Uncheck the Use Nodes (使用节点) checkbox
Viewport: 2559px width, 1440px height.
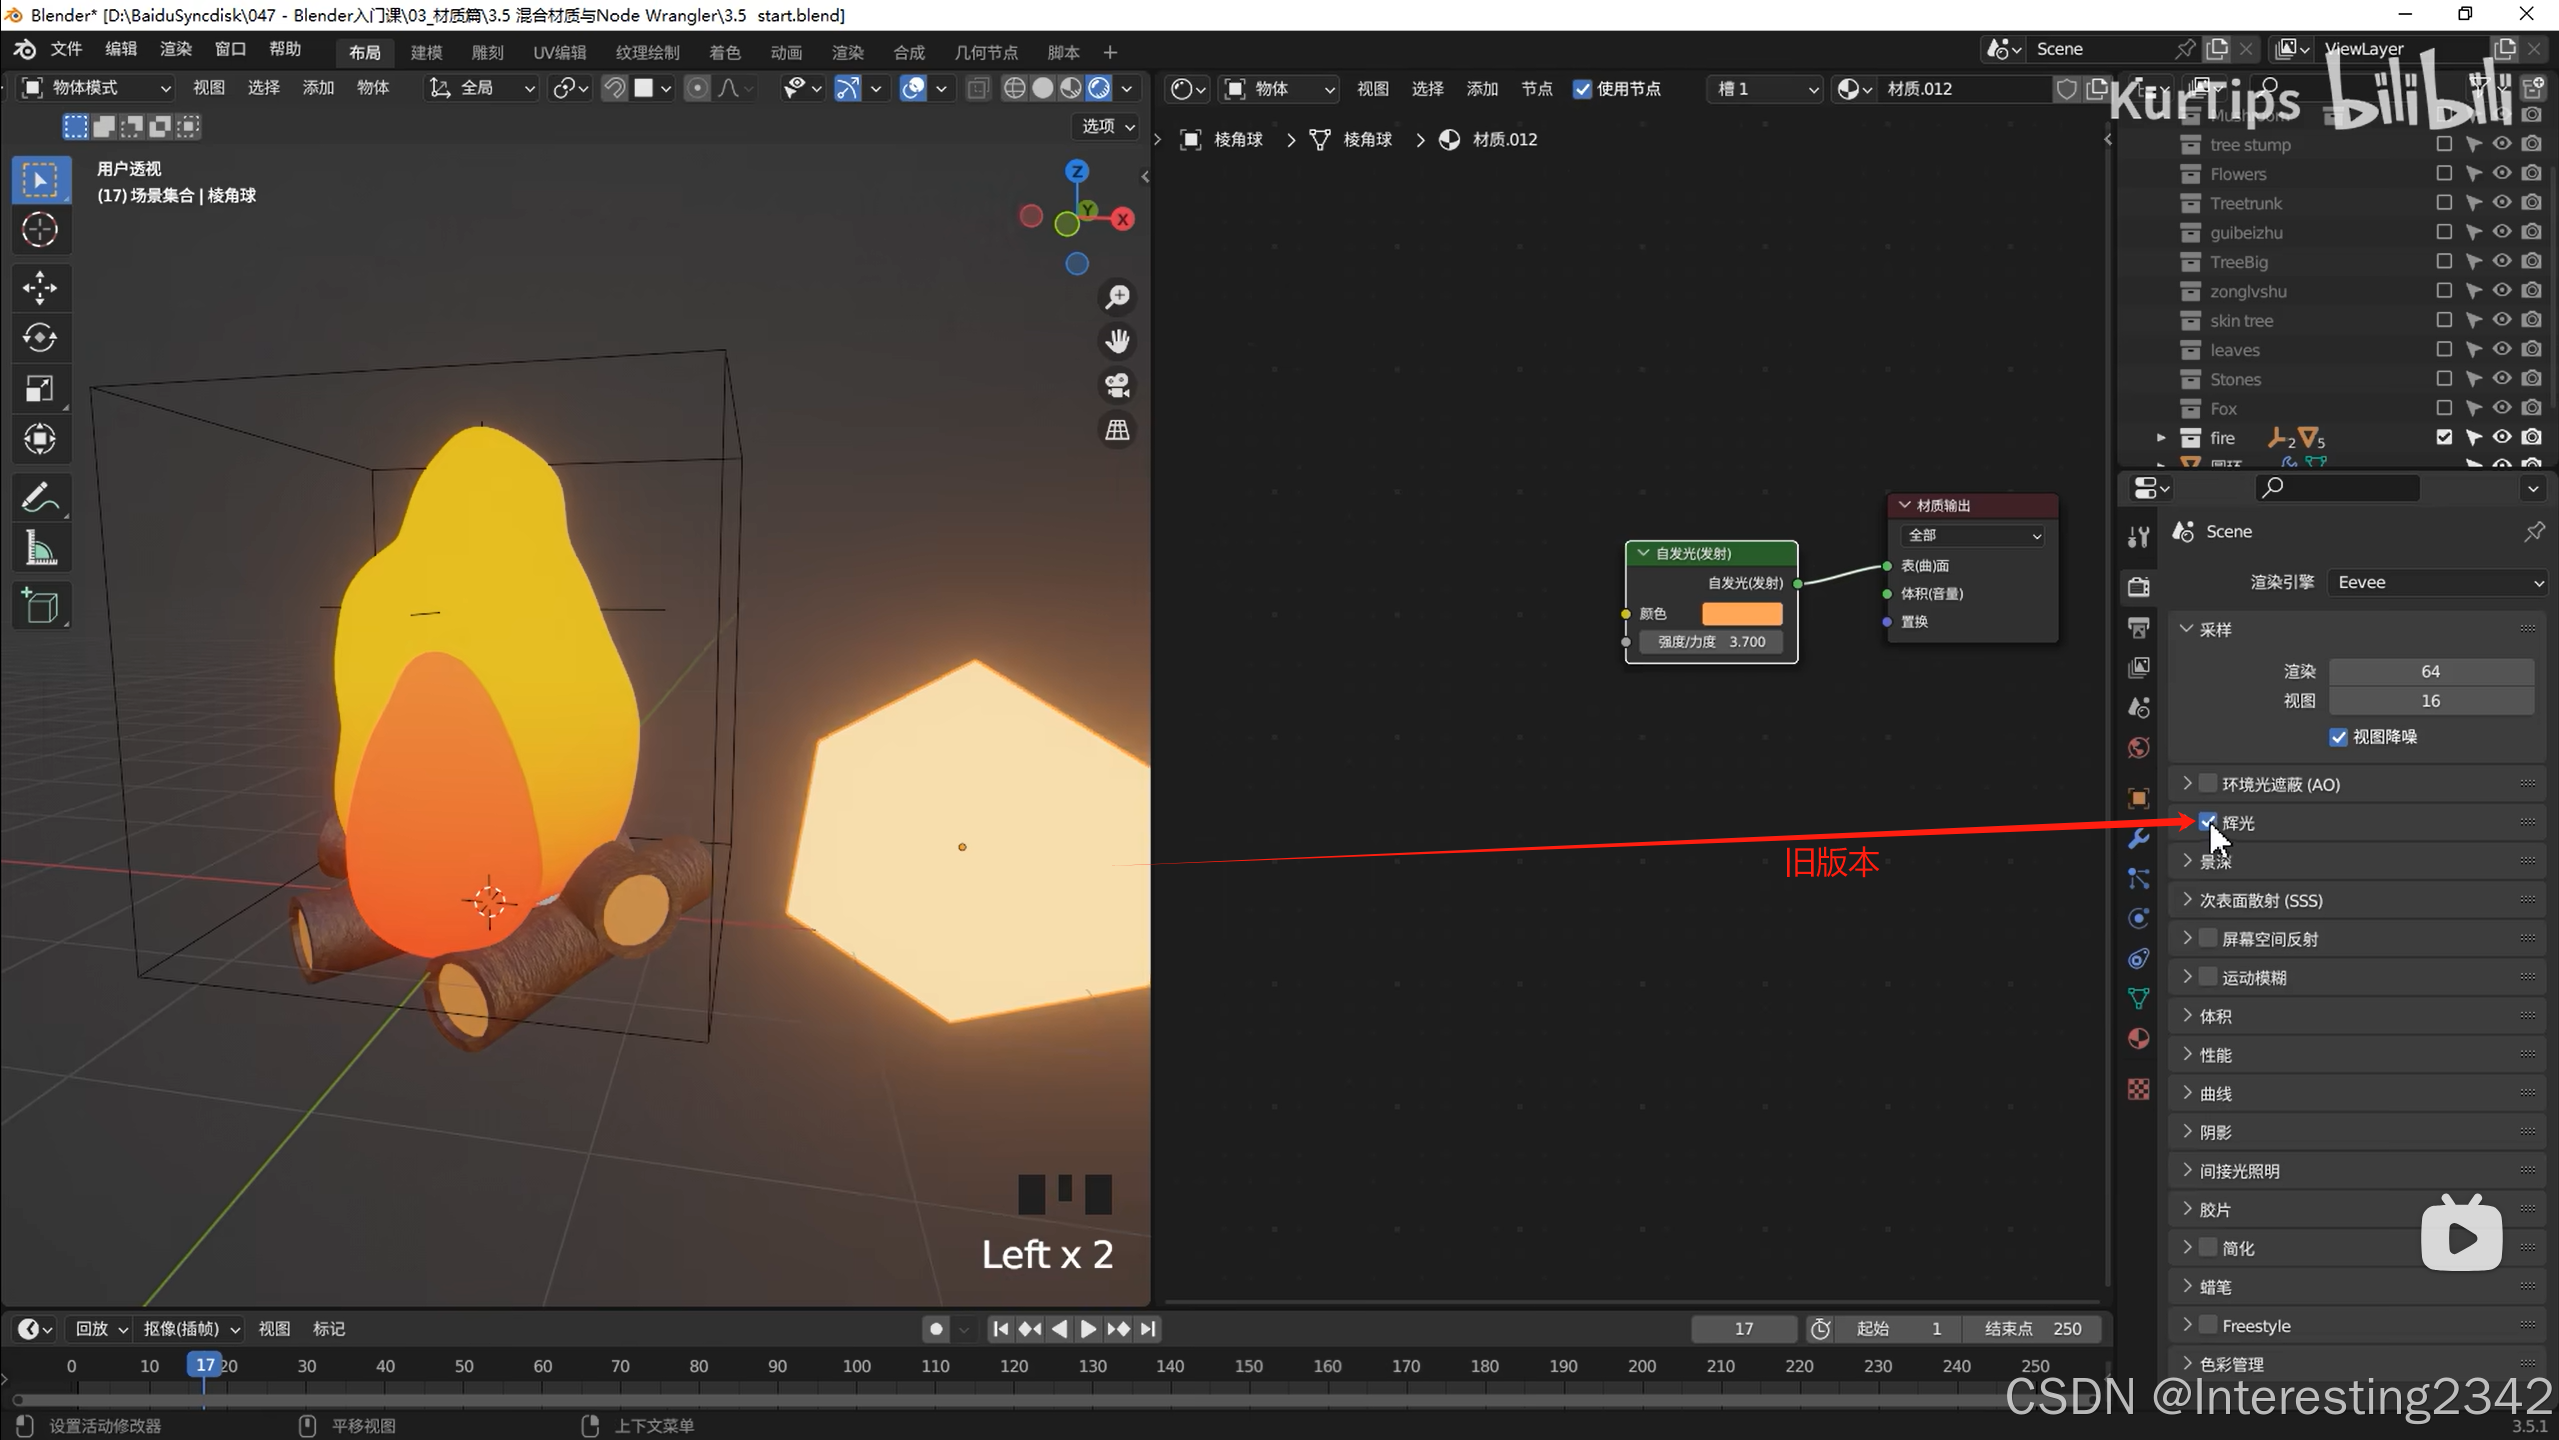[x=1582, y=89]
